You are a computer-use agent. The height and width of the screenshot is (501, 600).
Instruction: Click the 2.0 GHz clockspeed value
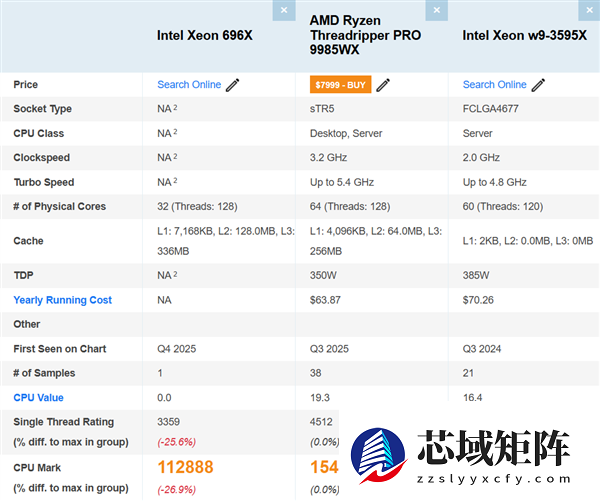tap(481, 158)
